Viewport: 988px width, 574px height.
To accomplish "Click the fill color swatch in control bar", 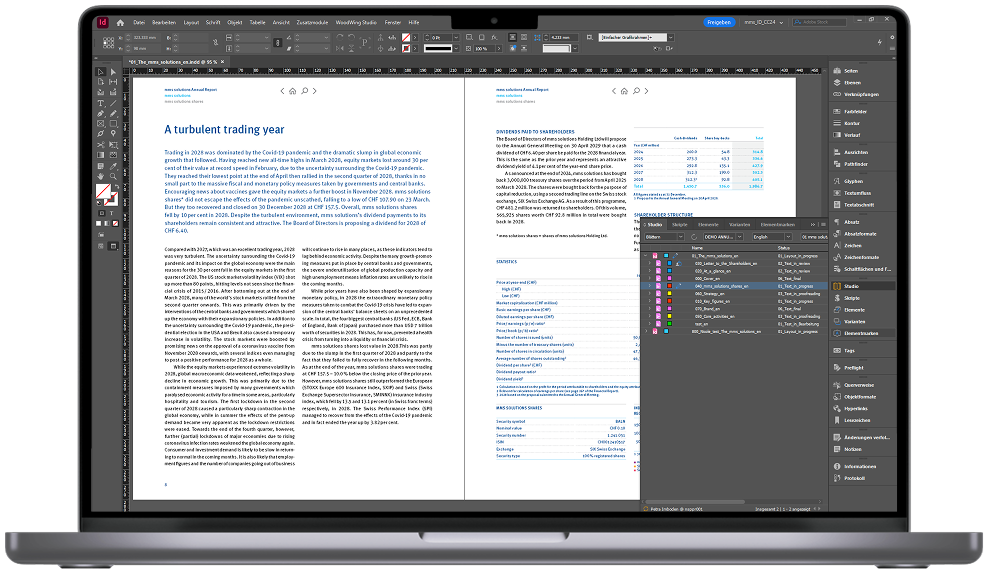I will pyautogui.click(x=406, y=38).
